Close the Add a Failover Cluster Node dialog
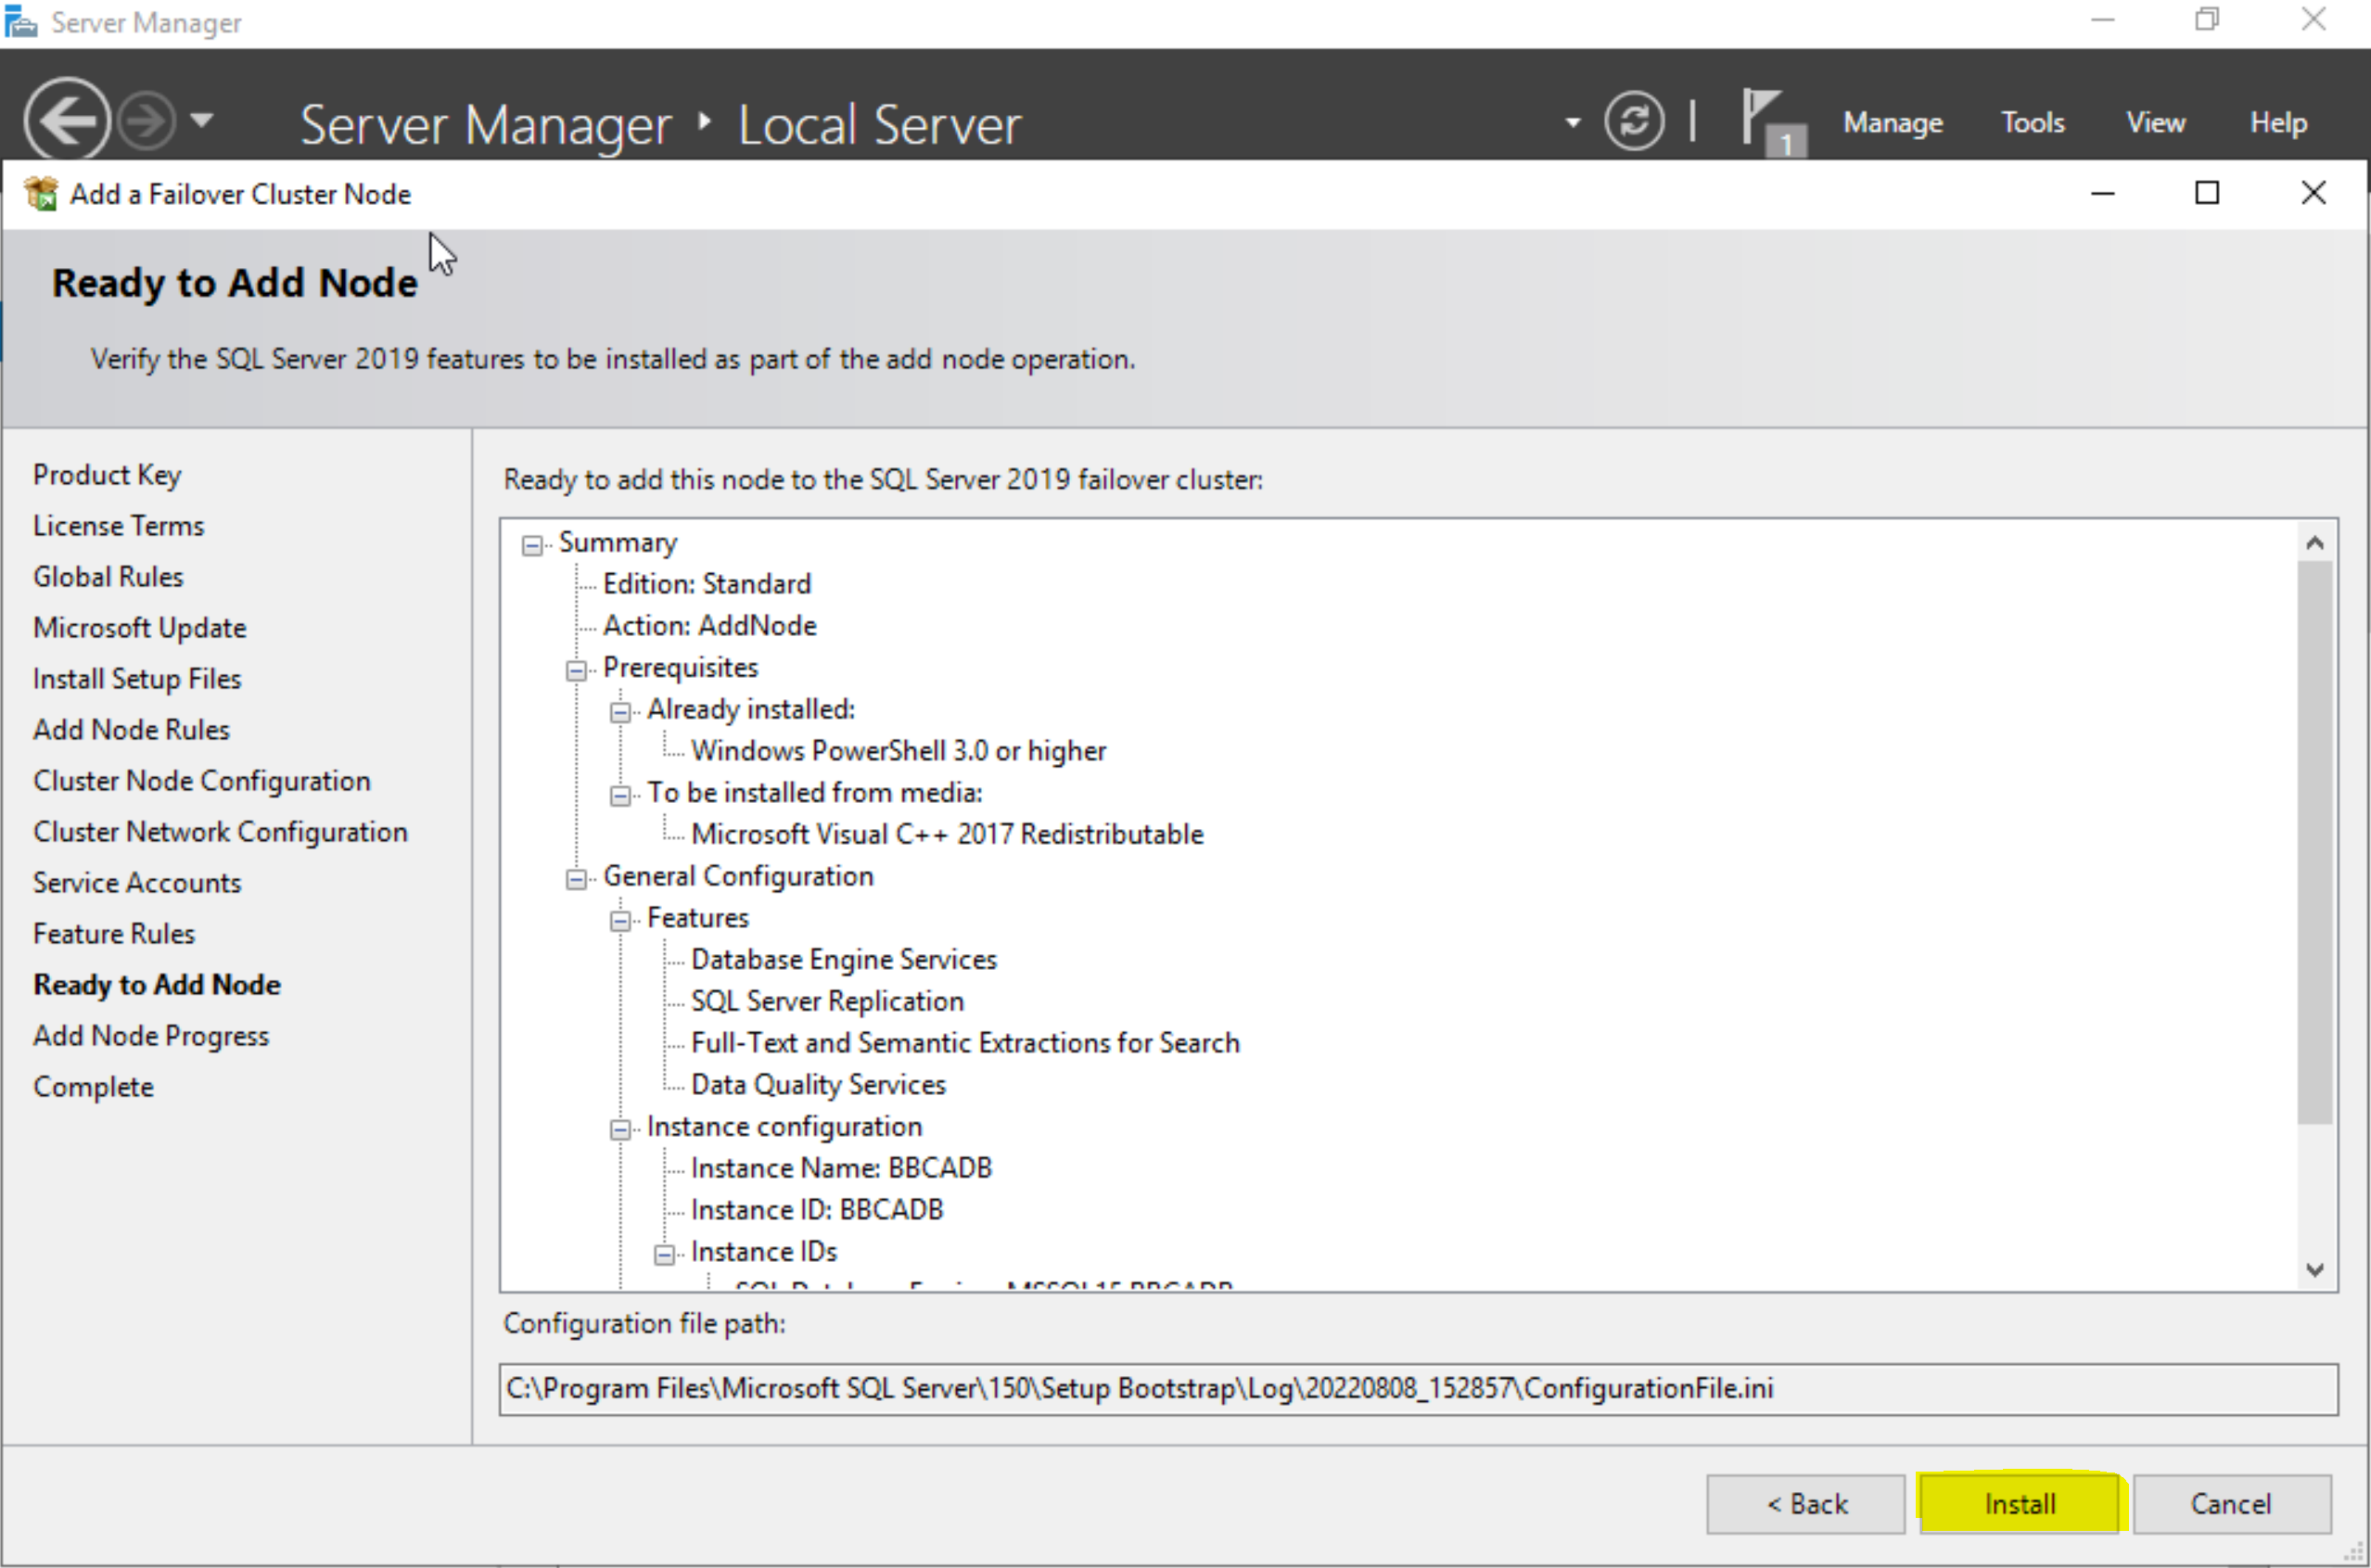 (x=2313, y=193)
